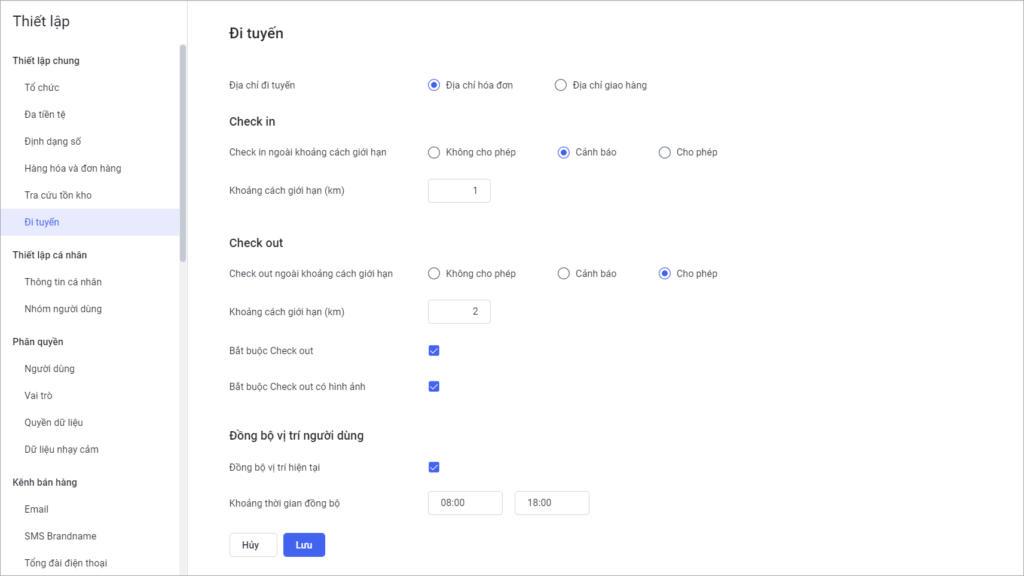Select the 'Địa chỉ giao hàng' radio option

click(x=560, y=85)
